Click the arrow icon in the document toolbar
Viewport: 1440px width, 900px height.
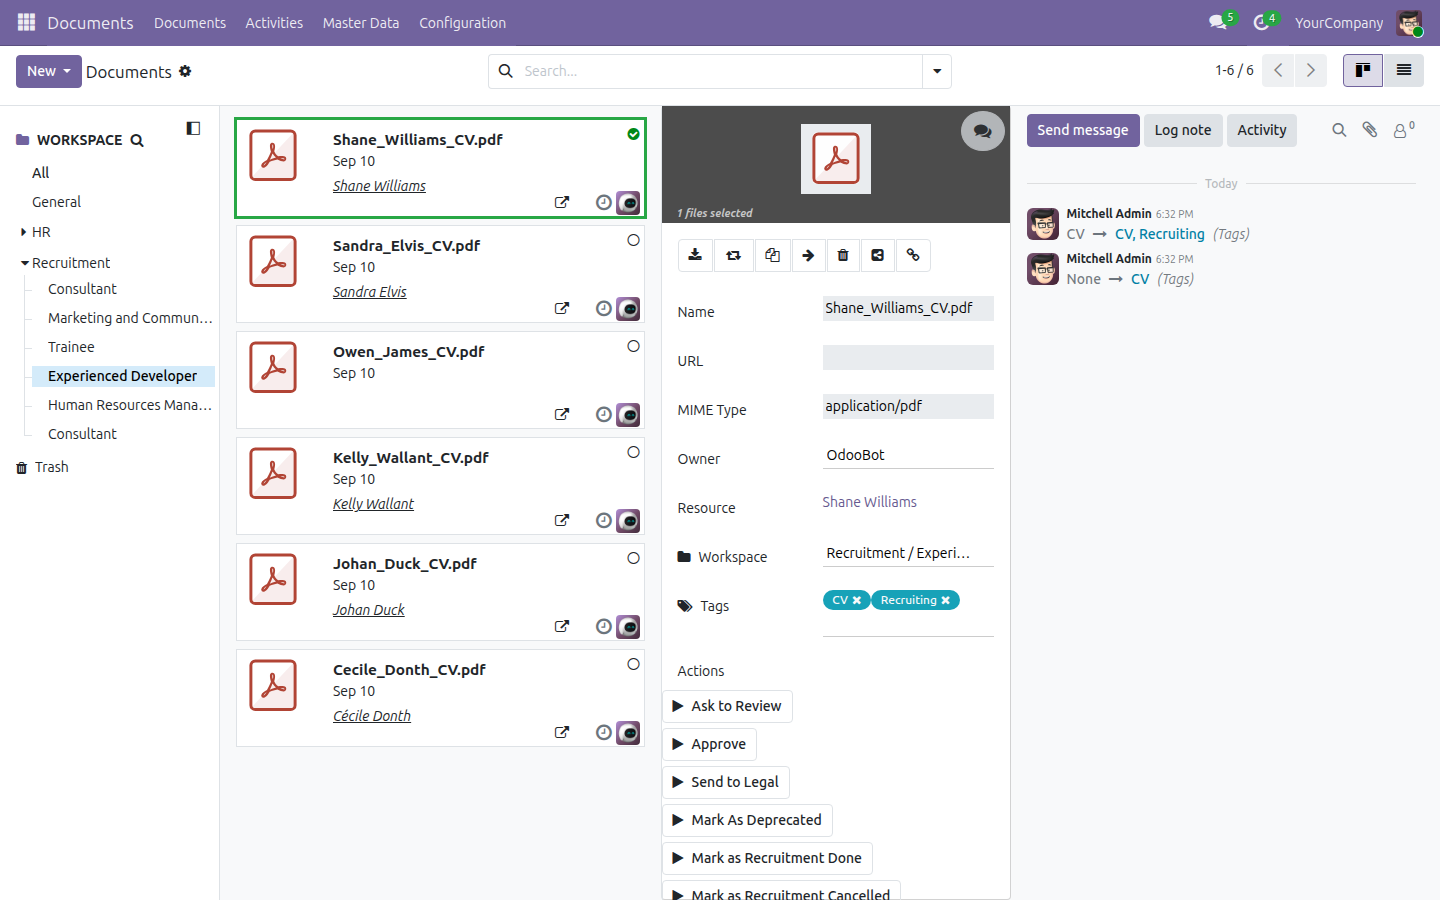click(808, 255)
